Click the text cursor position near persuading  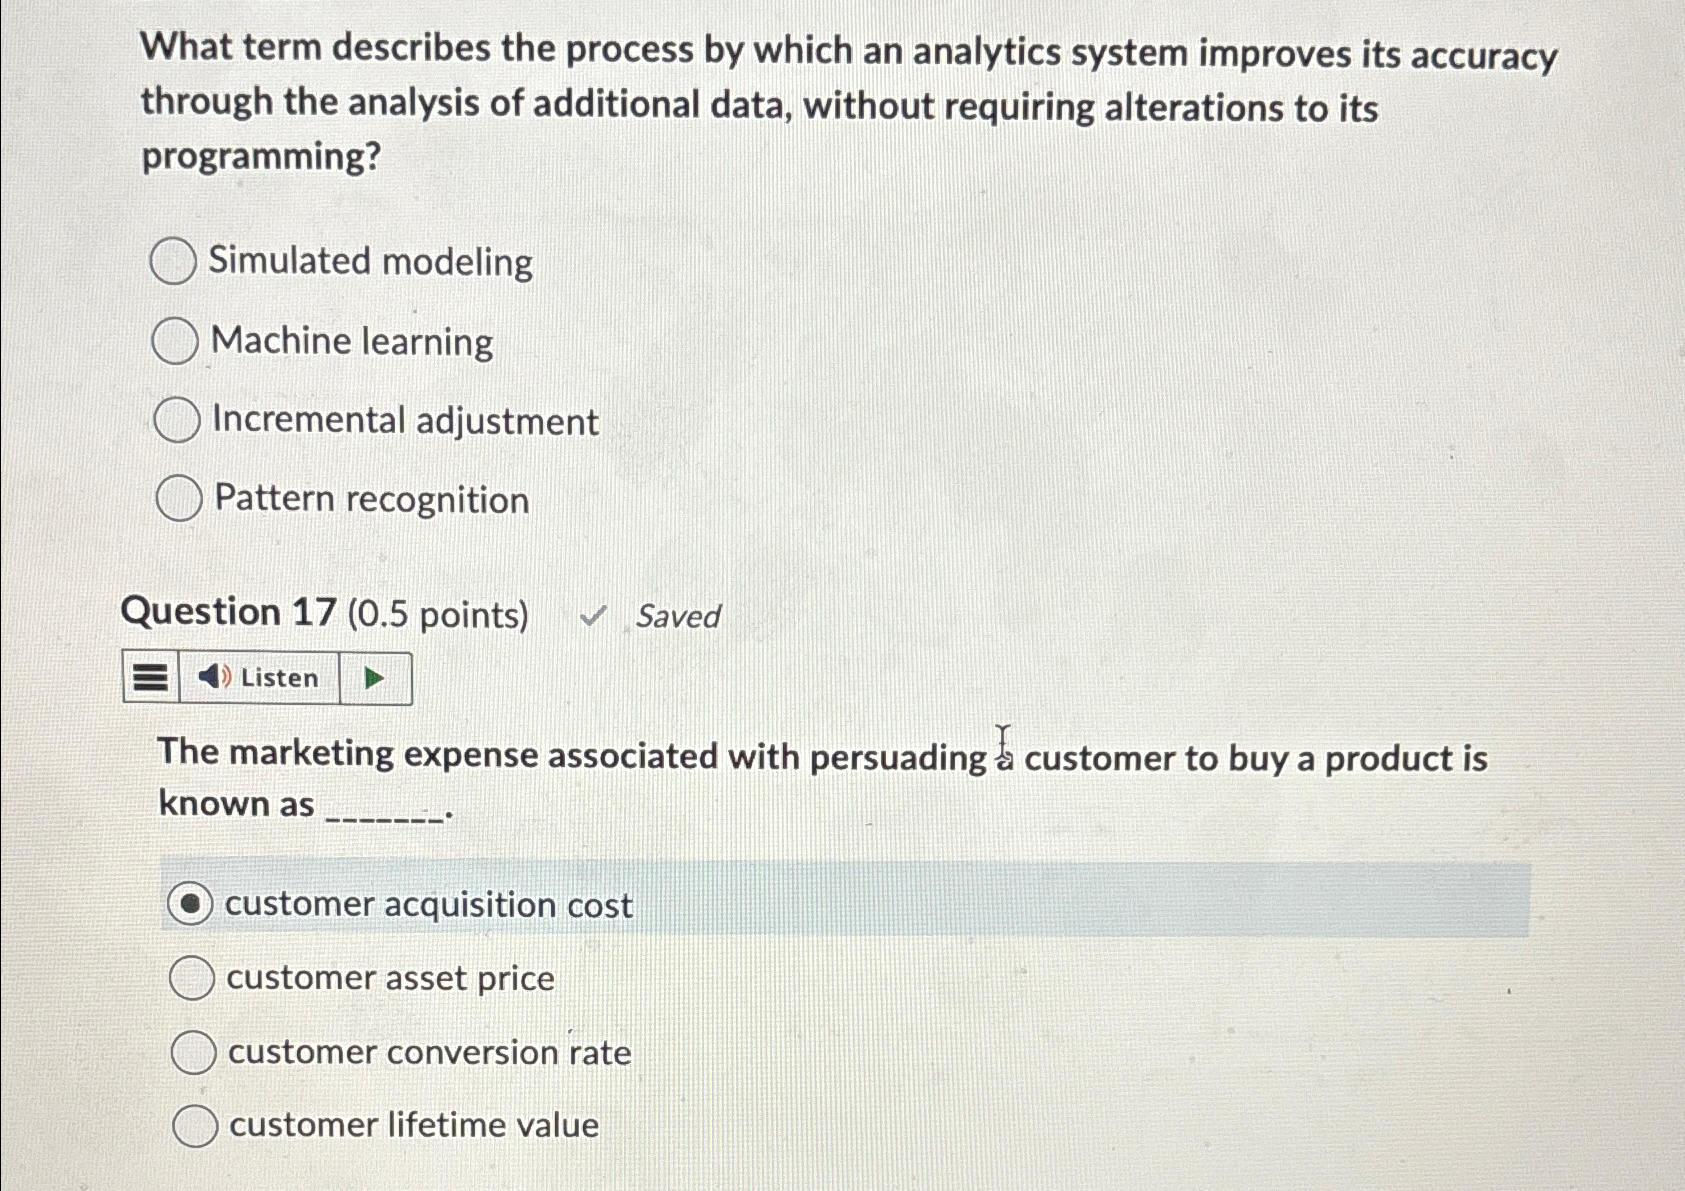click(1003, 744)
